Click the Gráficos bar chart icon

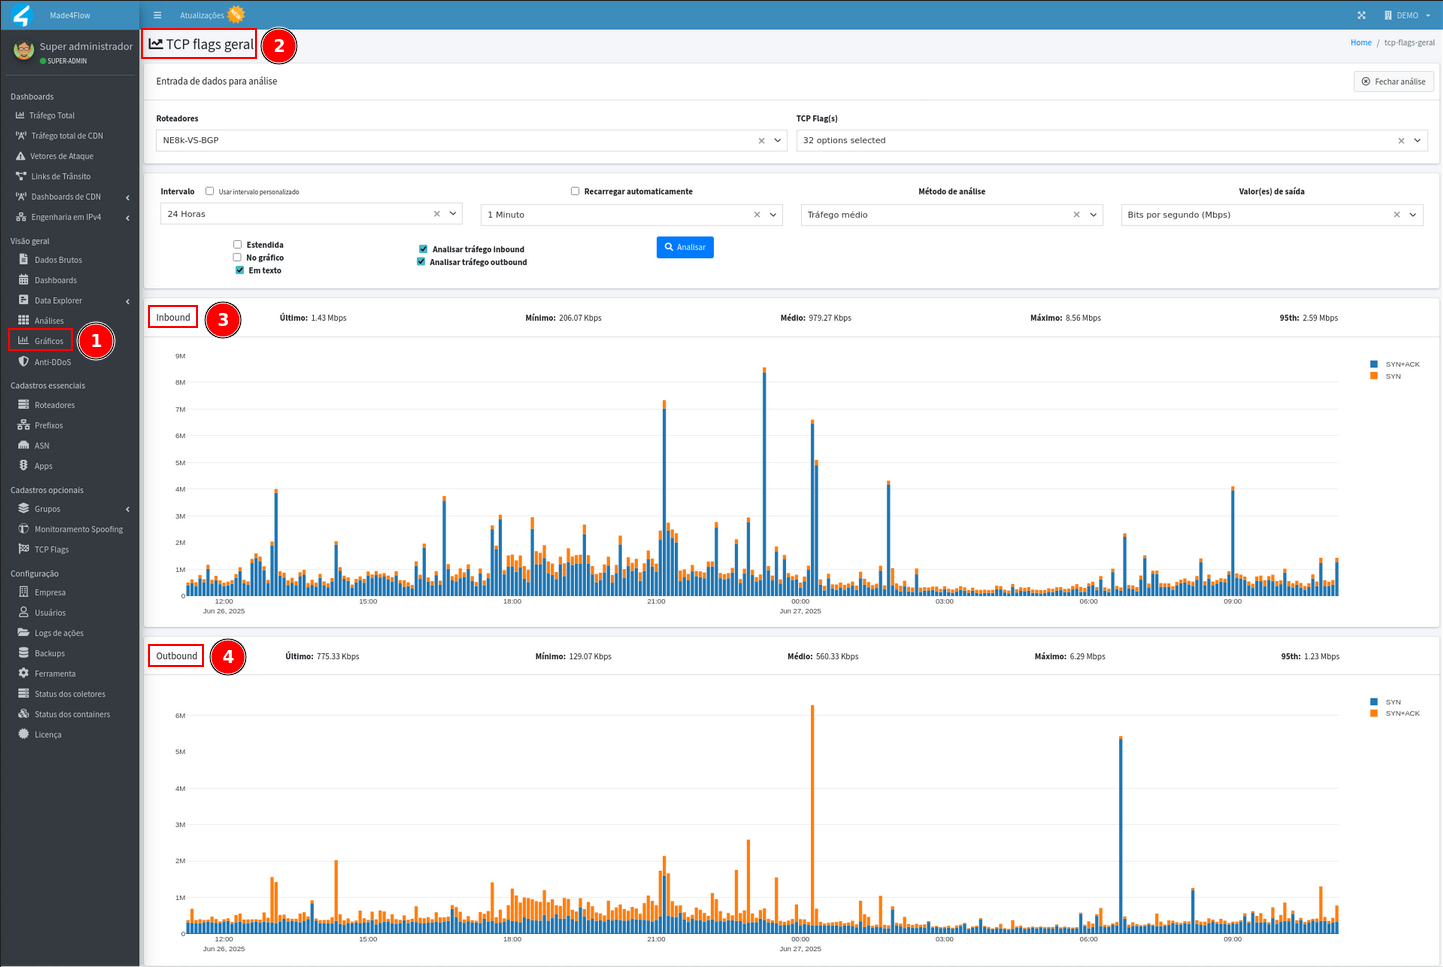click(x=24, y=340)
